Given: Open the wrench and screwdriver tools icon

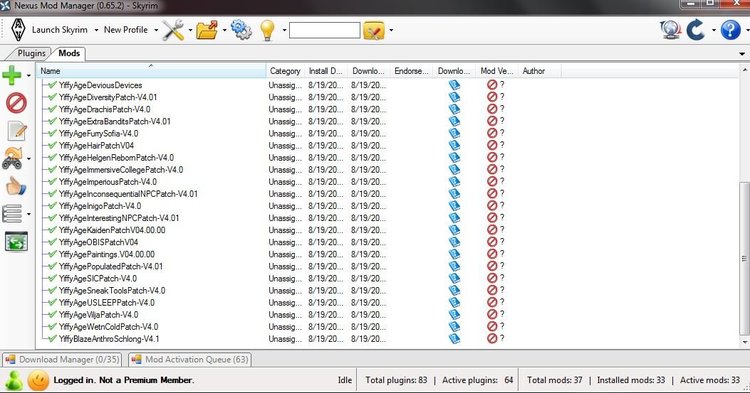Looking at the screenshot, I should (x=173, y=30).
